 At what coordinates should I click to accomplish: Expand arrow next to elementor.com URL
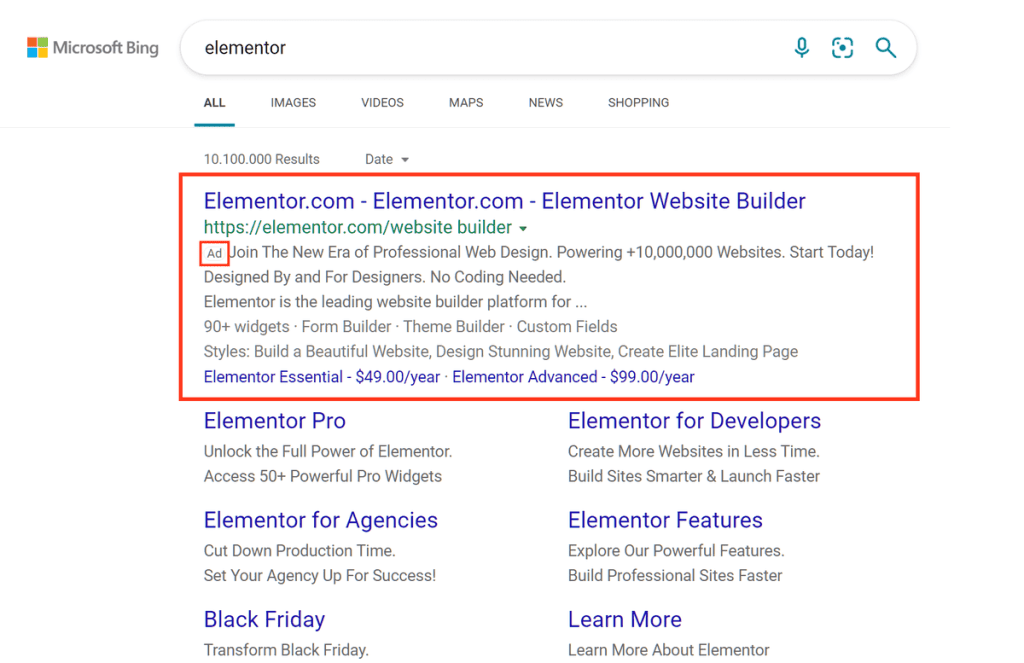point(523,228)
